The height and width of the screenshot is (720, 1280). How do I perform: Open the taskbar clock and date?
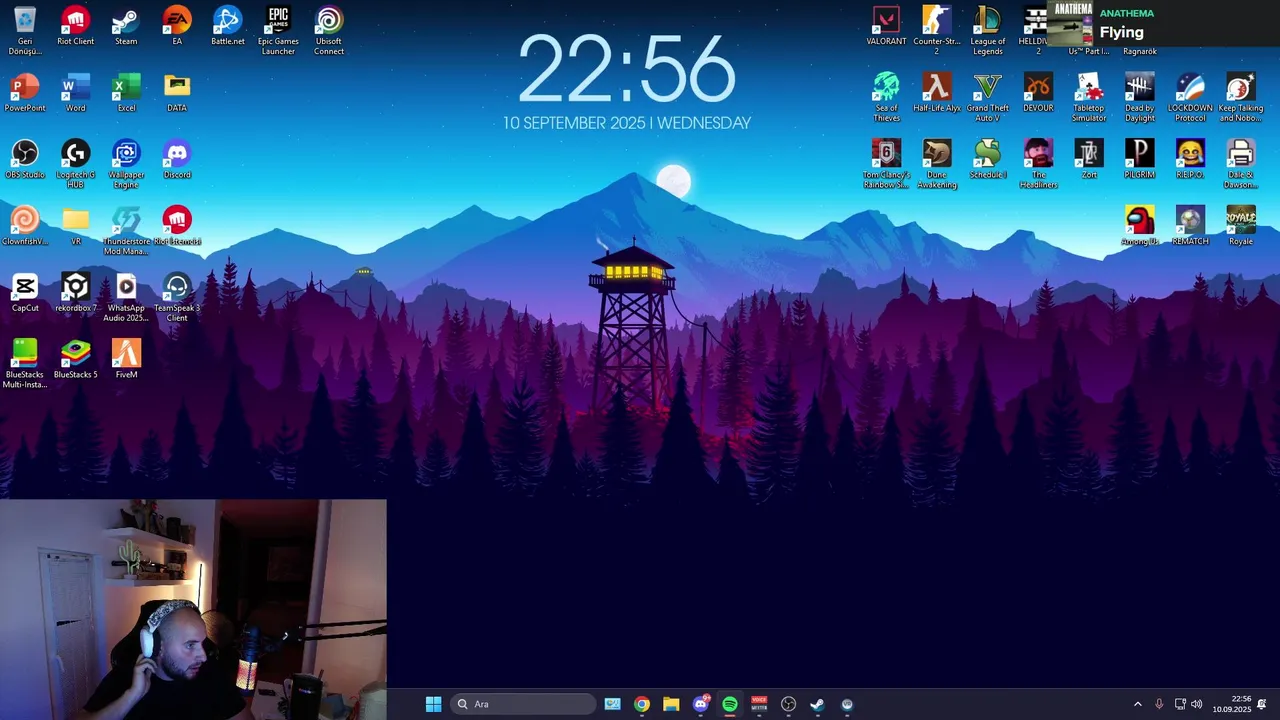(1232, 704)
